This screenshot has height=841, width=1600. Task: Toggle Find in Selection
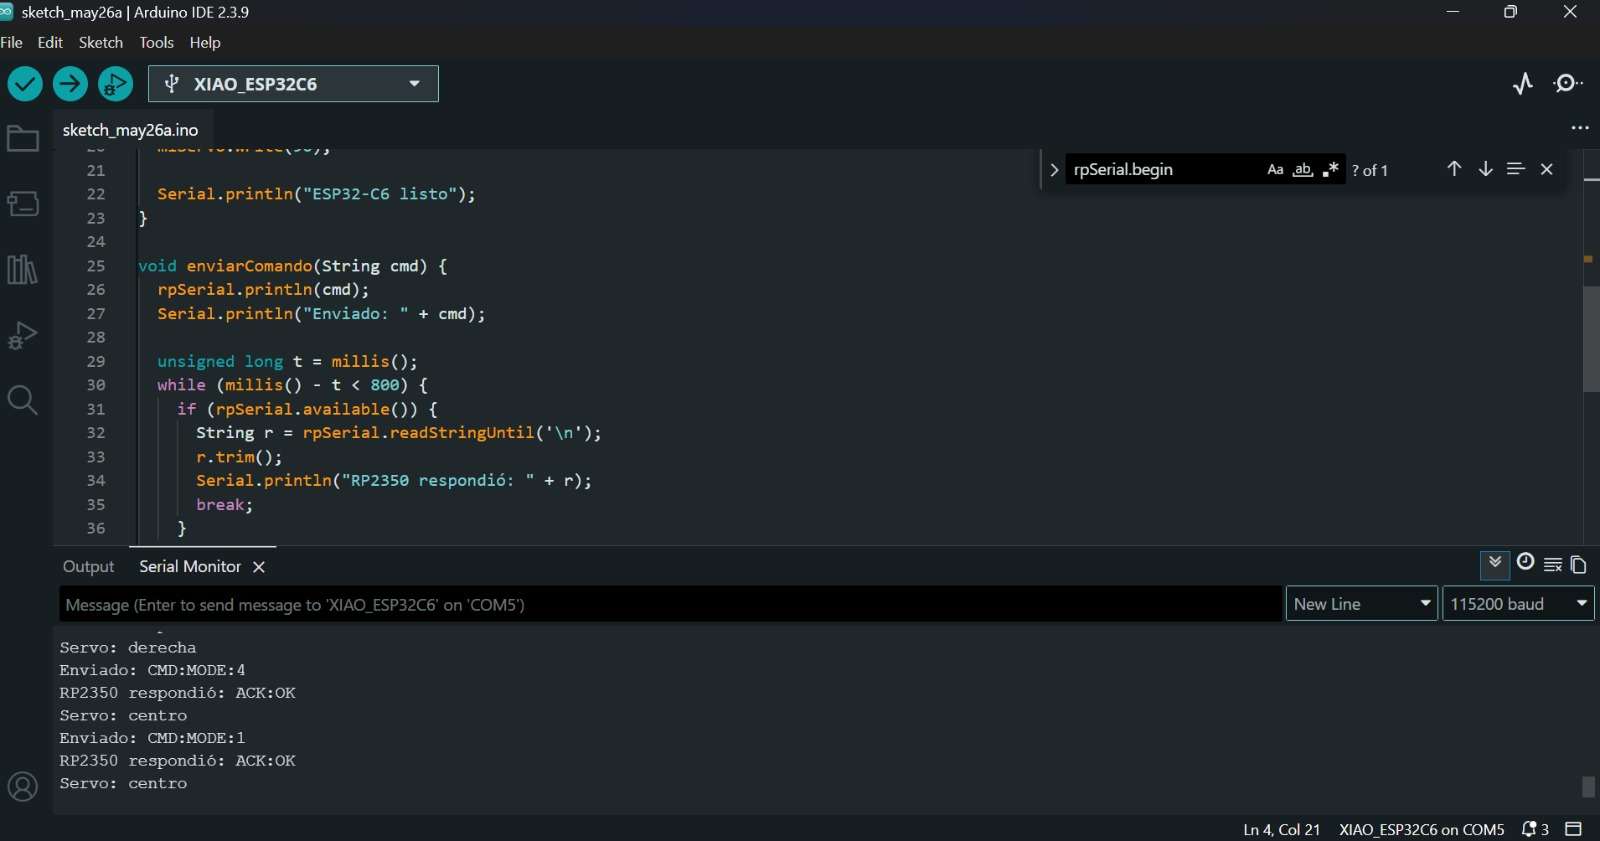coord(1516,169)
